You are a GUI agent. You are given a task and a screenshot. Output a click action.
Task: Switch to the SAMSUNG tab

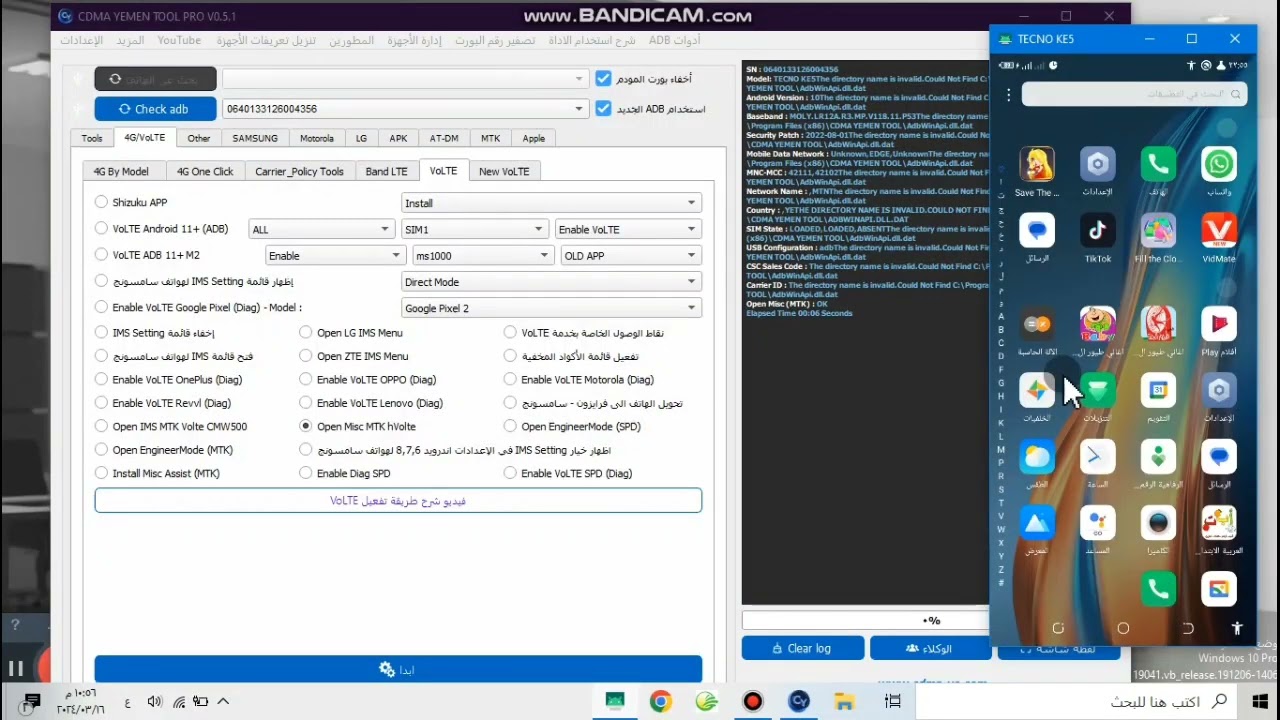(x=255, y=138)
